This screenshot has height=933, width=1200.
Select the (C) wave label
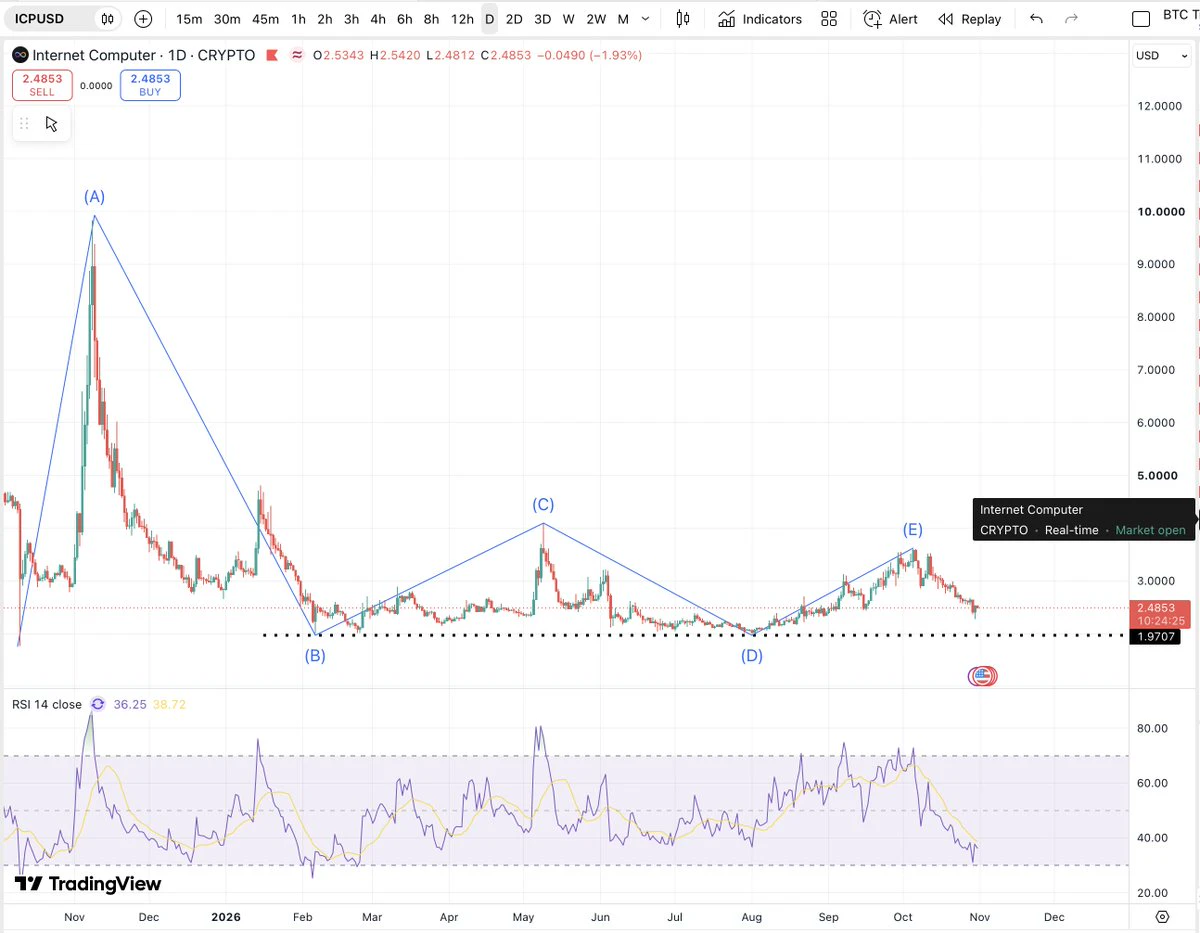[x=543, y=505]
